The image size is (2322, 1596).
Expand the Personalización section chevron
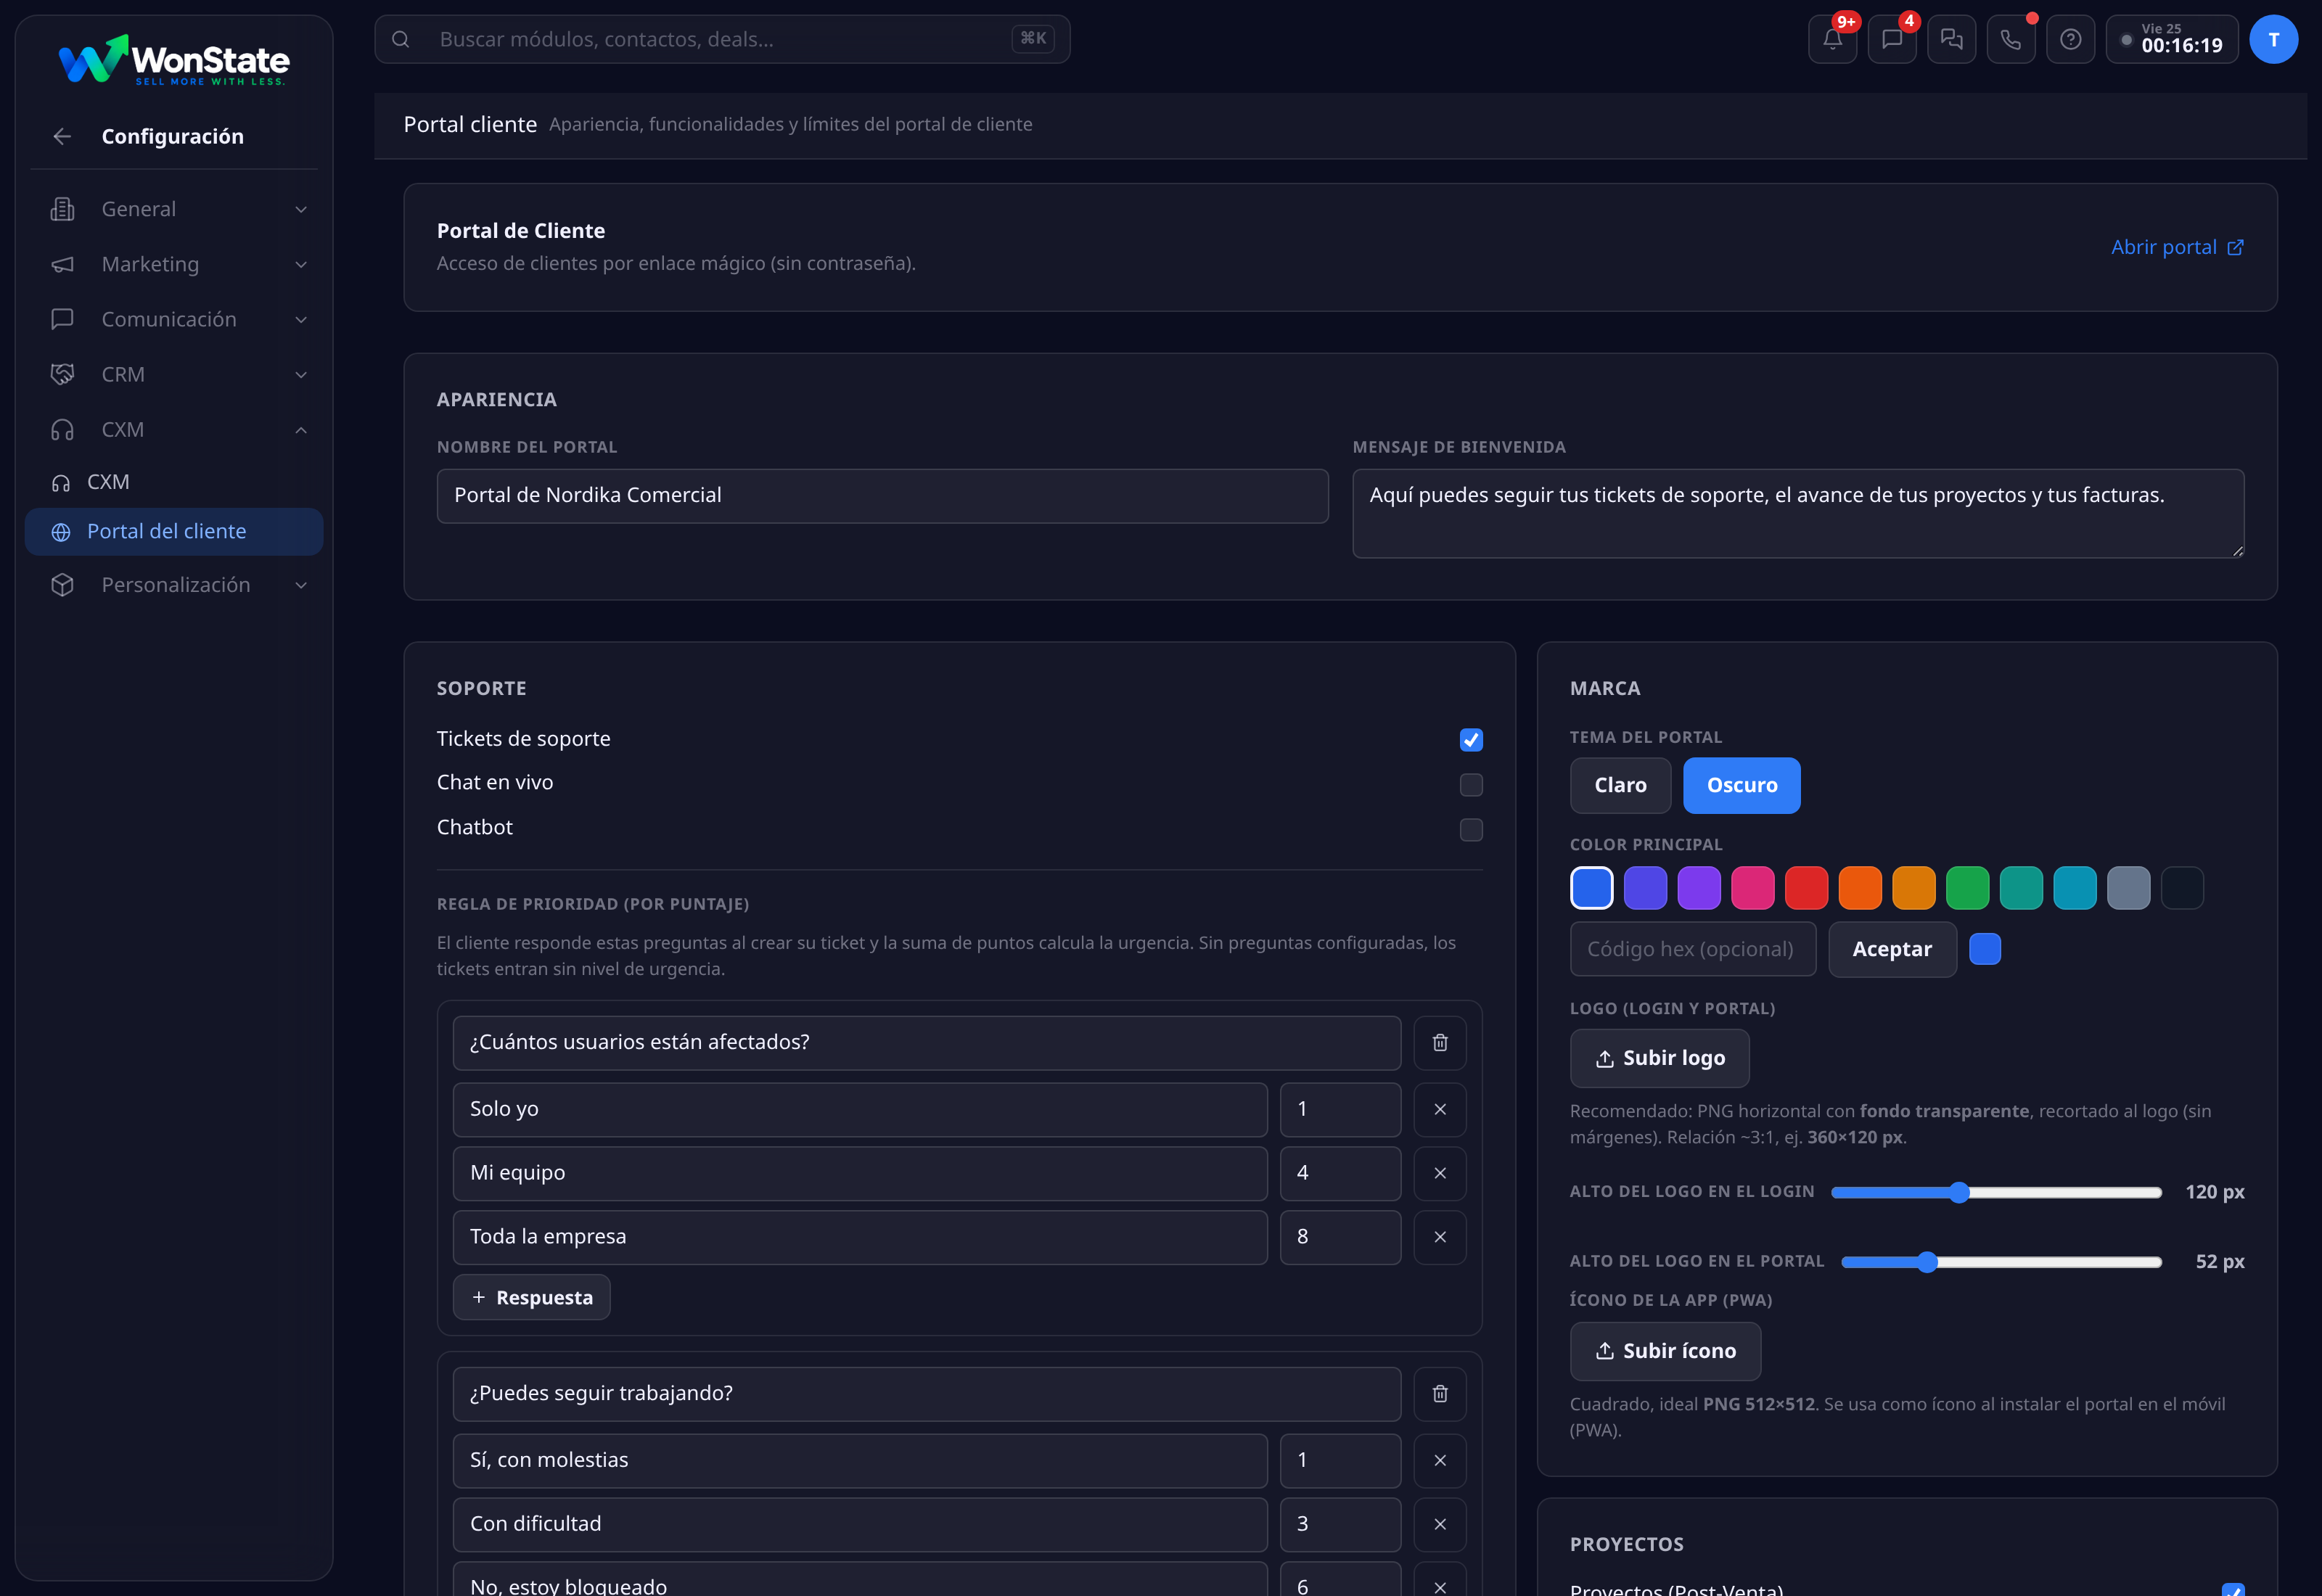(x=301, y=585)
